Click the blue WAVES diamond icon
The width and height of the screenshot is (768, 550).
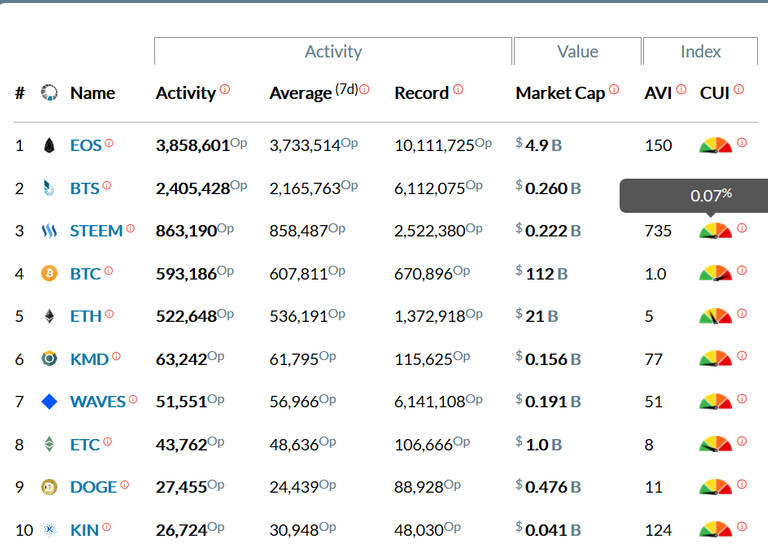pyautogui.click(x=49, y=402)
